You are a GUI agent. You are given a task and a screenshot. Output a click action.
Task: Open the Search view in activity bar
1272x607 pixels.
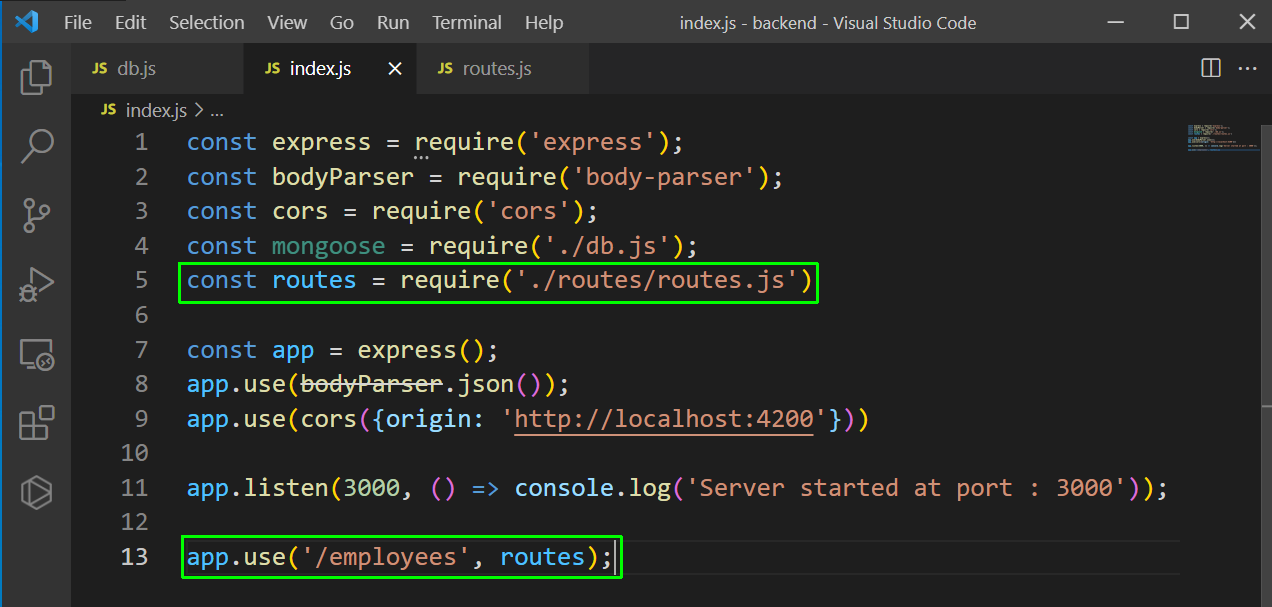36,146
